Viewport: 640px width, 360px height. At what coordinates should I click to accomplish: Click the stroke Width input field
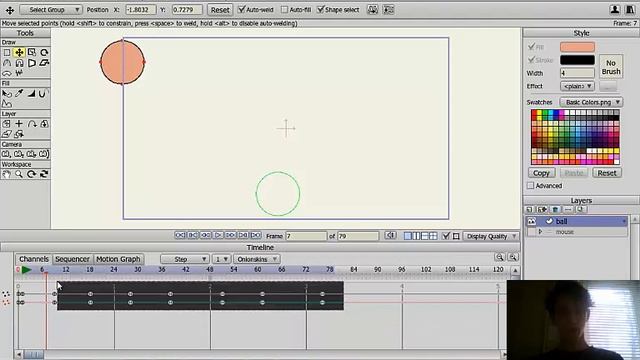[577, 73]
